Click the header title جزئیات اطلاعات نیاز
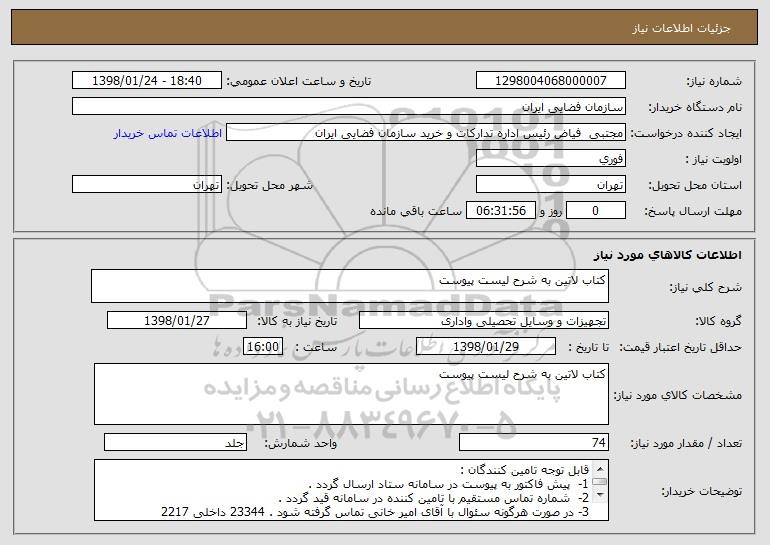 pos(681,28)
